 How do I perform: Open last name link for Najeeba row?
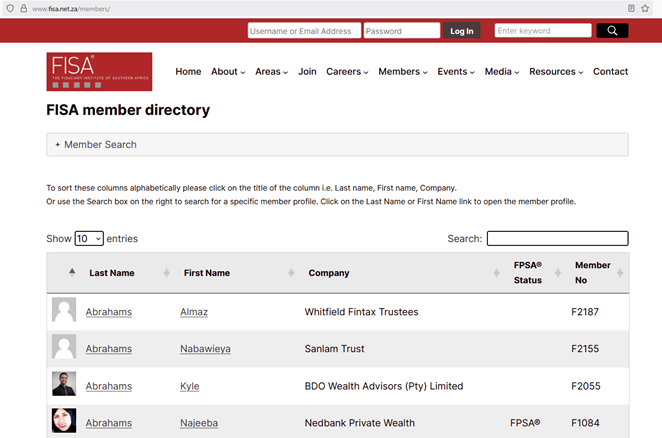pos(109,423)
